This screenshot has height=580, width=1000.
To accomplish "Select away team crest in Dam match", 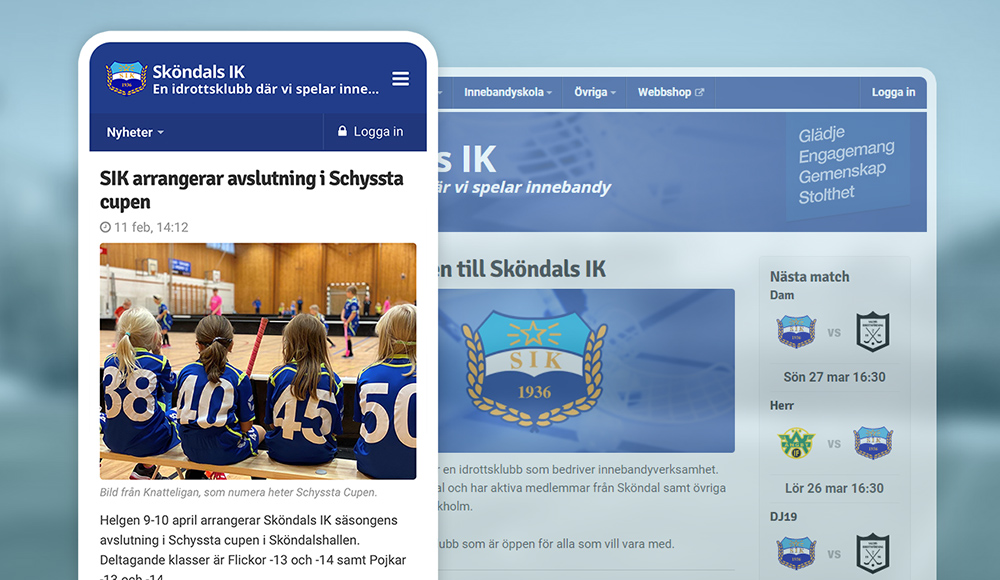I will tap(872, 331).
